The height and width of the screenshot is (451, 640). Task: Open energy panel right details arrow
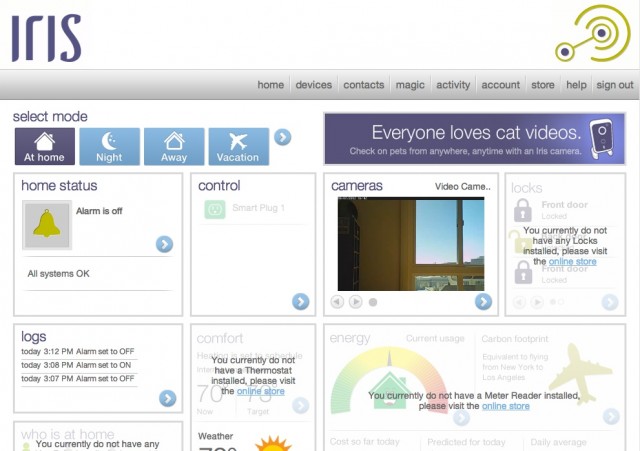point(611,416)
